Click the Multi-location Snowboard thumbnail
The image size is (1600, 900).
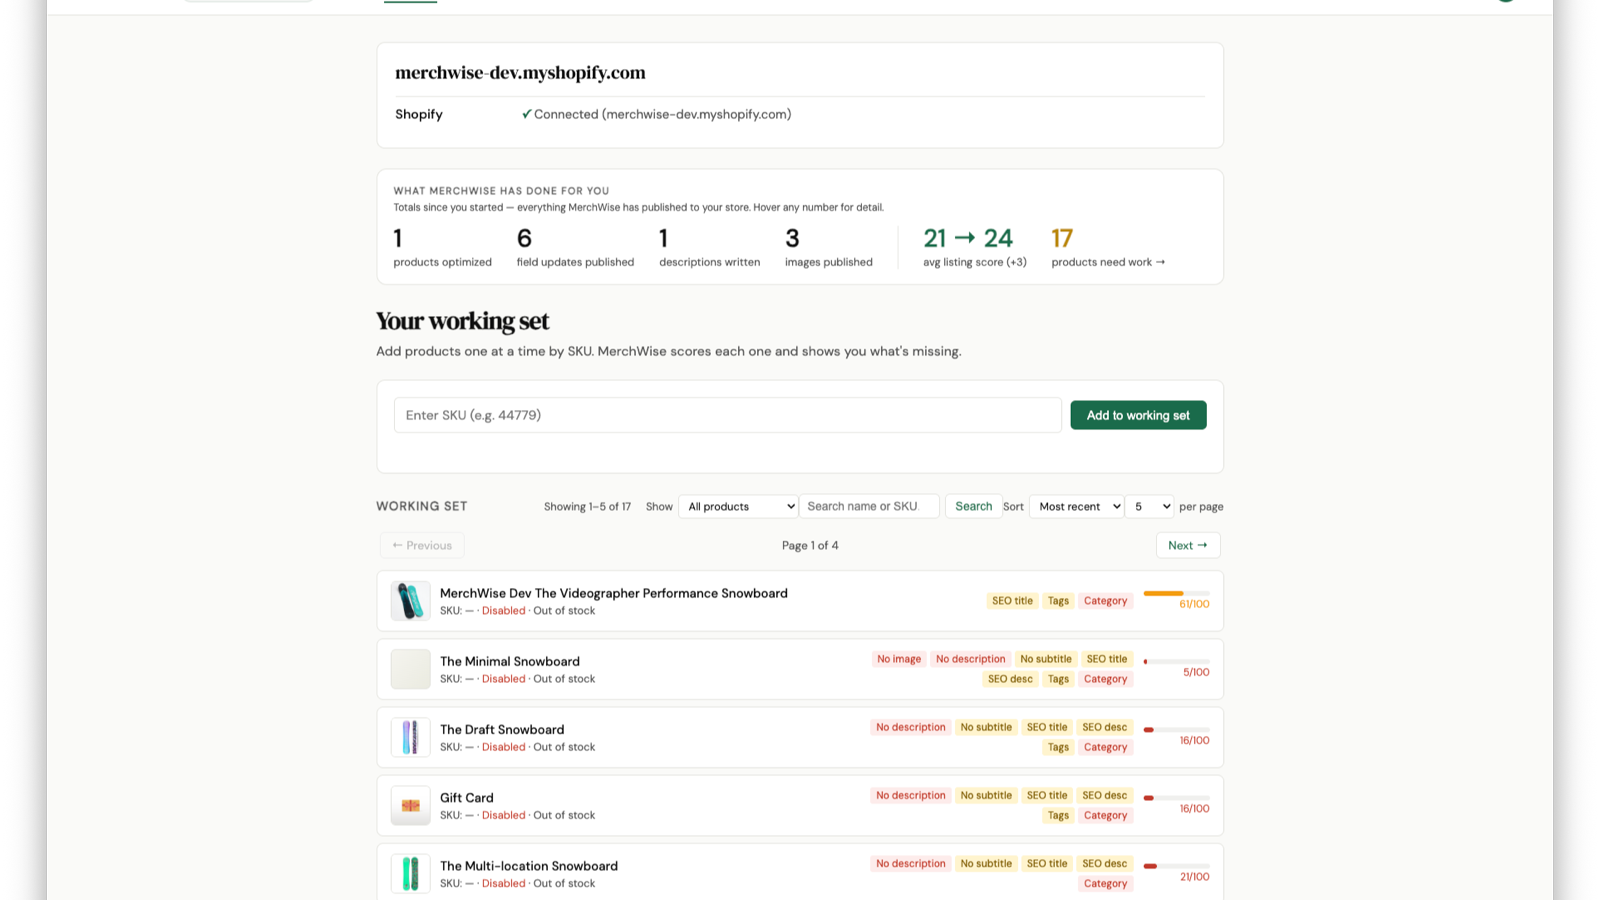pos(410,873)
